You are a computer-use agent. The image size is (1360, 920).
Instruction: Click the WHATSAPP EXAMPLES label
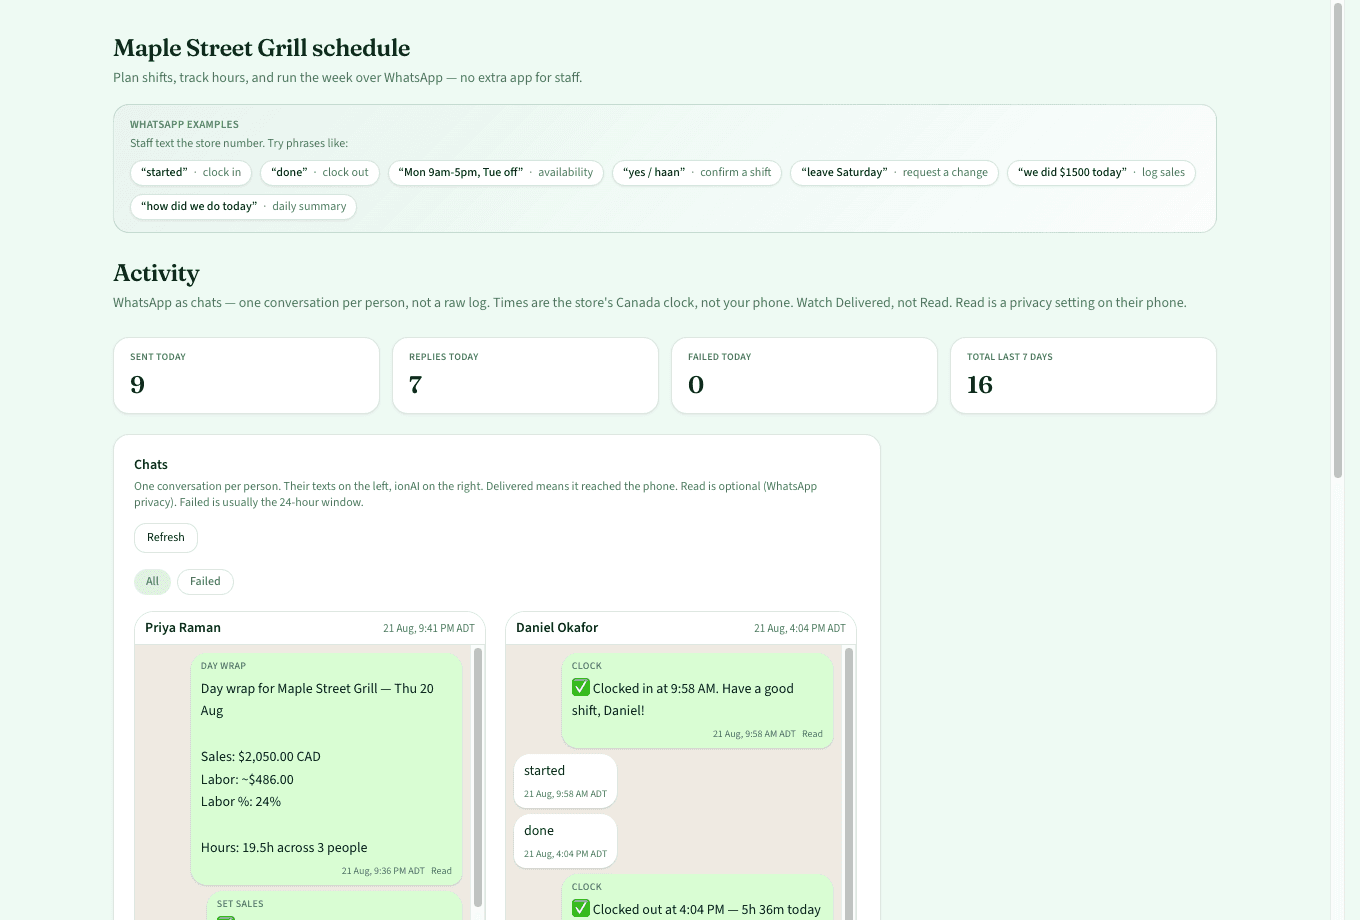(184, 125)
